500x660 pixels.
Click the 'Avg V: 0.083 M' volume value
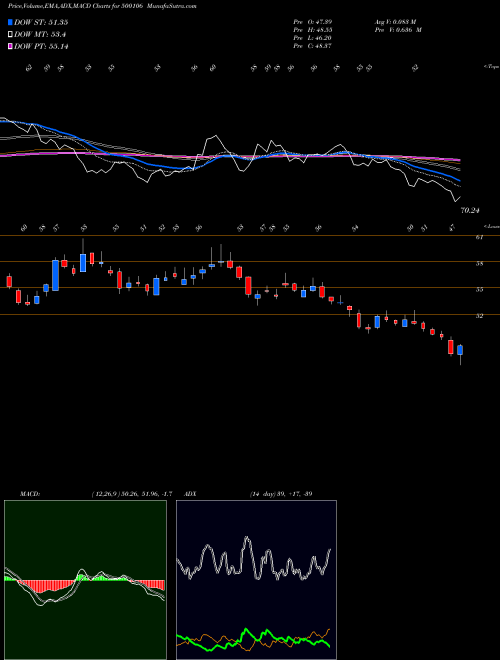coord(395,21)
